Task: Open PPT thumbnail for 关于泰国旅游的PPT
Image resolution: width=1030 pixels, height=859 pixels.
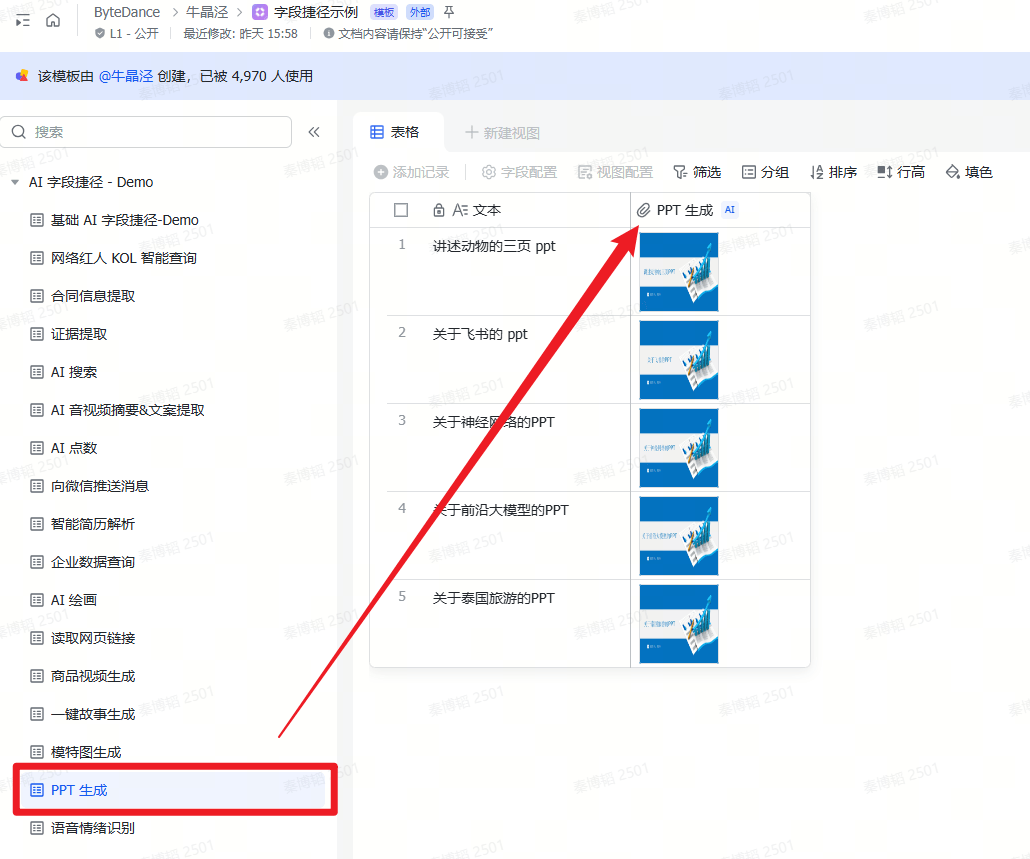Action: (679, 624)
